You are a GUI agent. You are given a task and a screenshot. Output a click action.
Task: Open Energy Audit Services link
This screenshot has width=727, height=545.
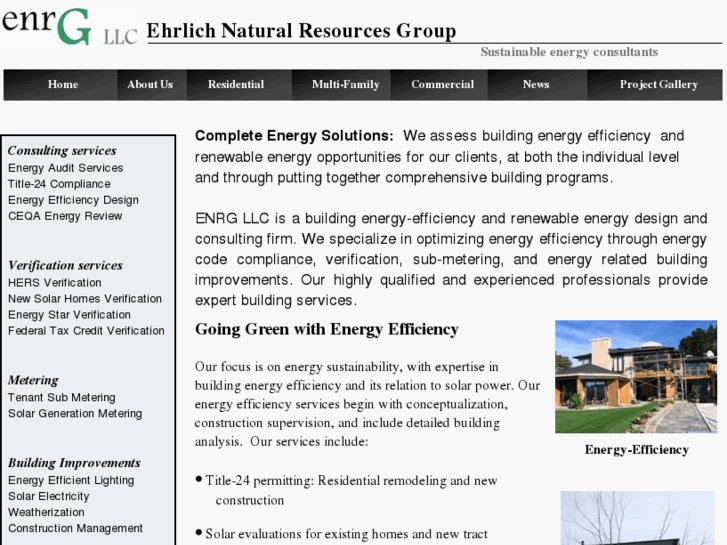[65, 168]
